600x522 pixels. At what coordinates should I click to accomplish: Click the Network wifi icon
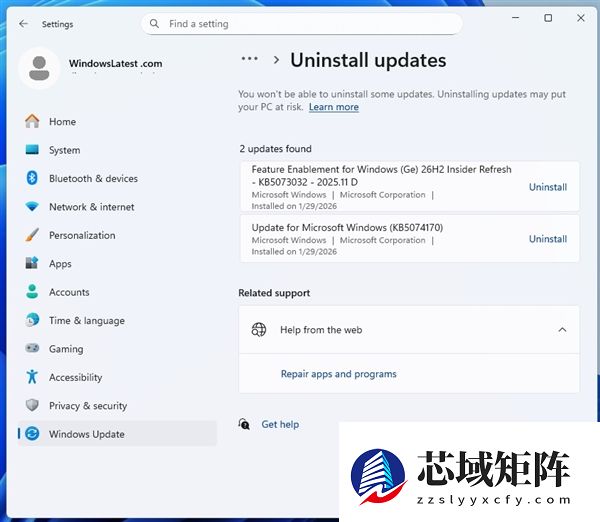[x=32, y=207]
